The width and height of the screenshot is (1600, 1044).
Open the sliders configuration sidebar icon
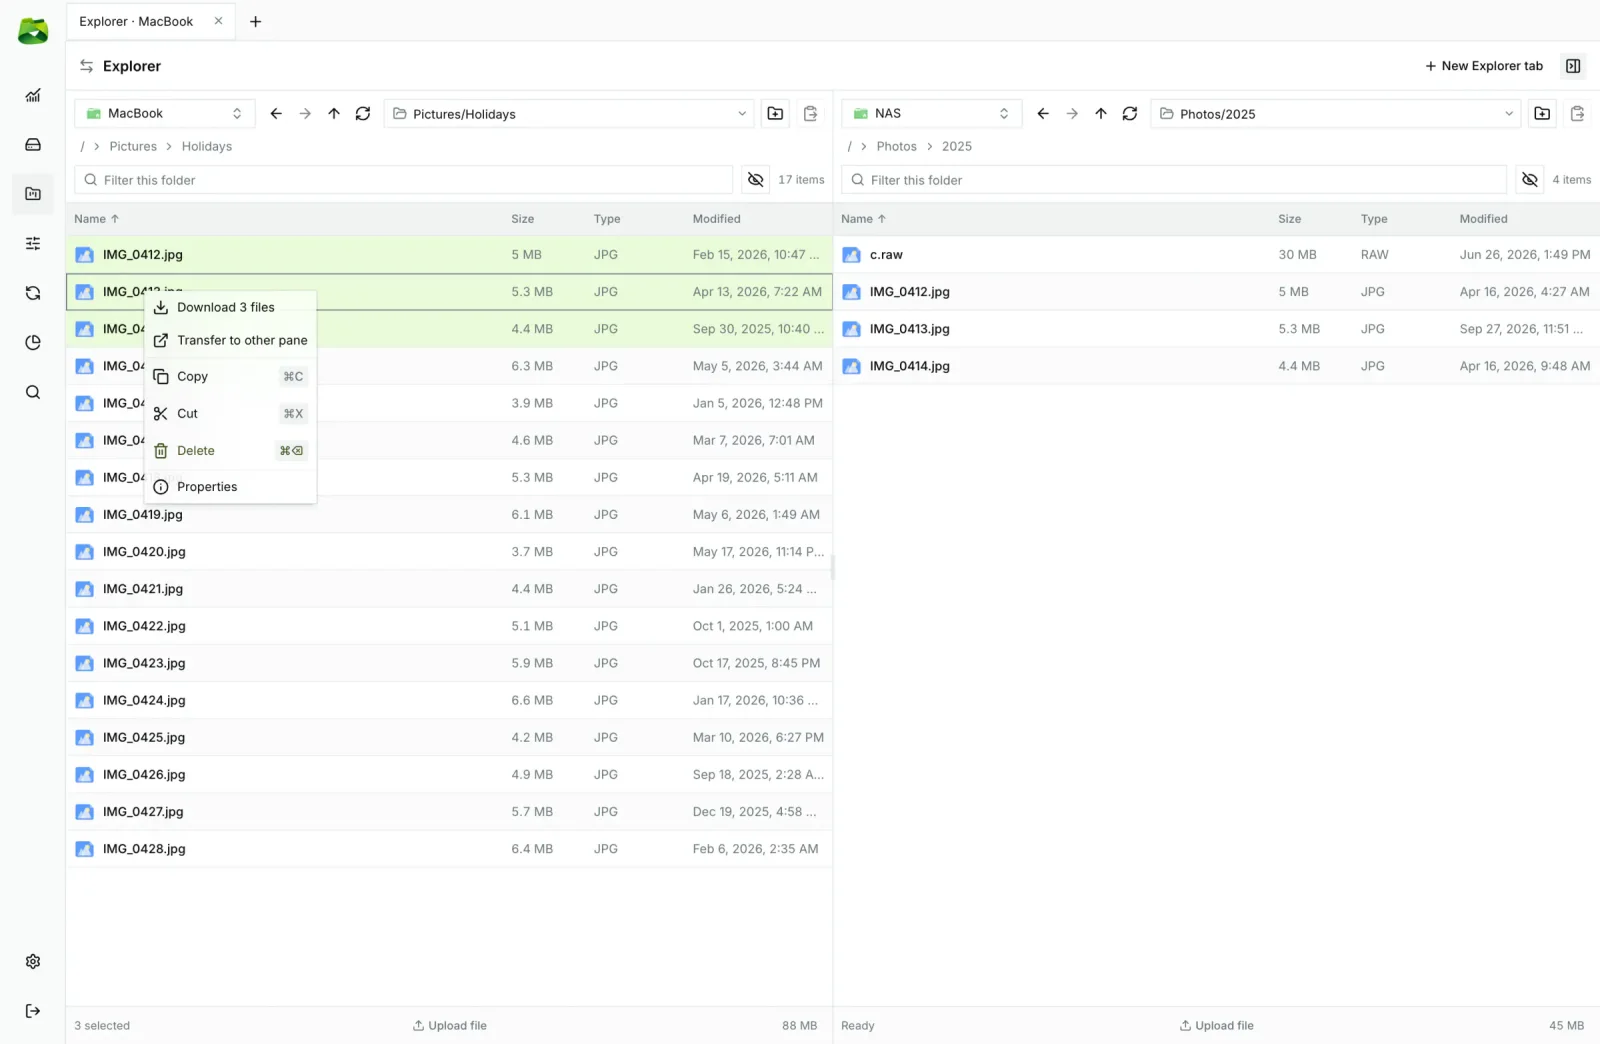point(33,243)
